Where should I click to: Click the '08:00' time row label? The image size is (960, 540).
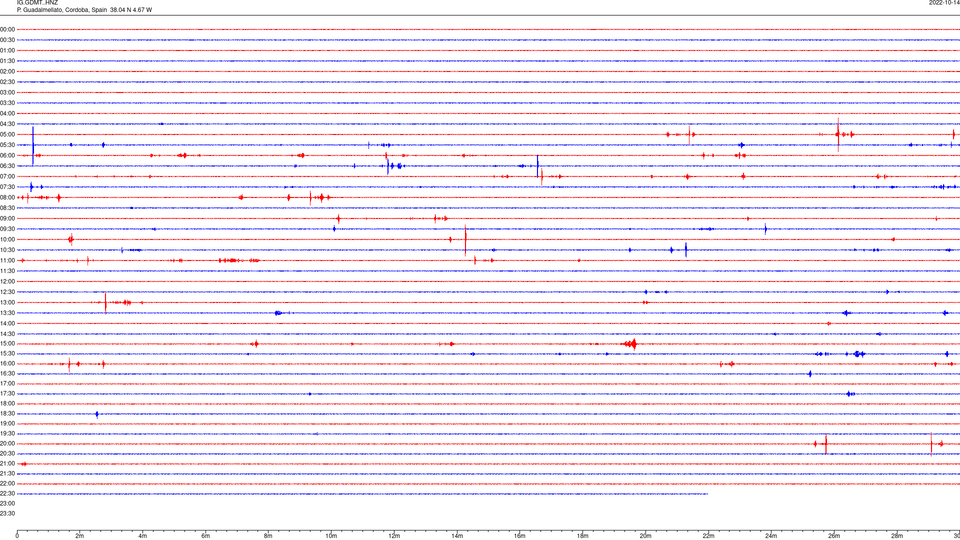pos(7,197)
